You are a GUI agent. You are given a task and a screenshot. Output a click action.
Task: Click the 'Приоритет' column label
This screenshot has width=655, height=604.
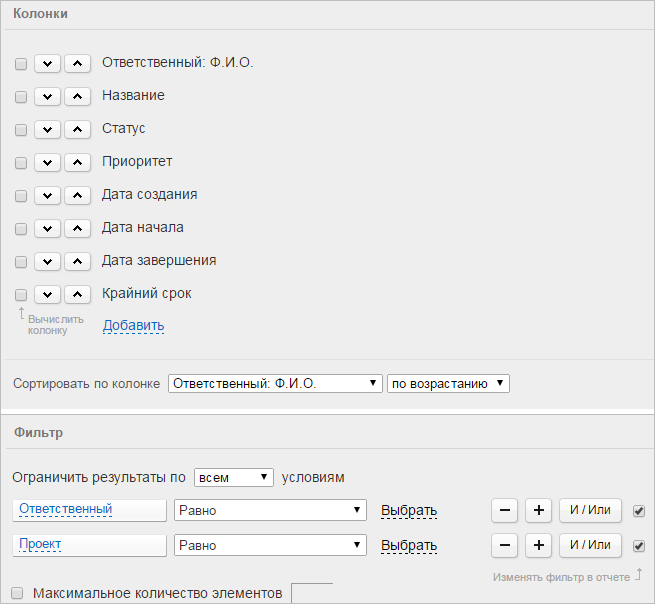(137, 162)
